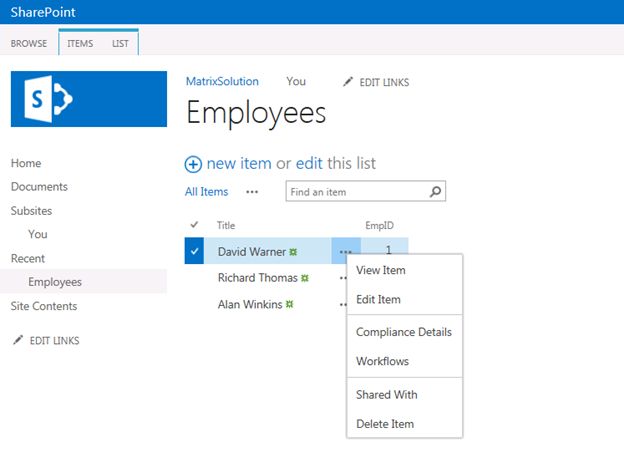Open the LIST ribbon tab
624x468 pixels.
[x=120, y=44]
